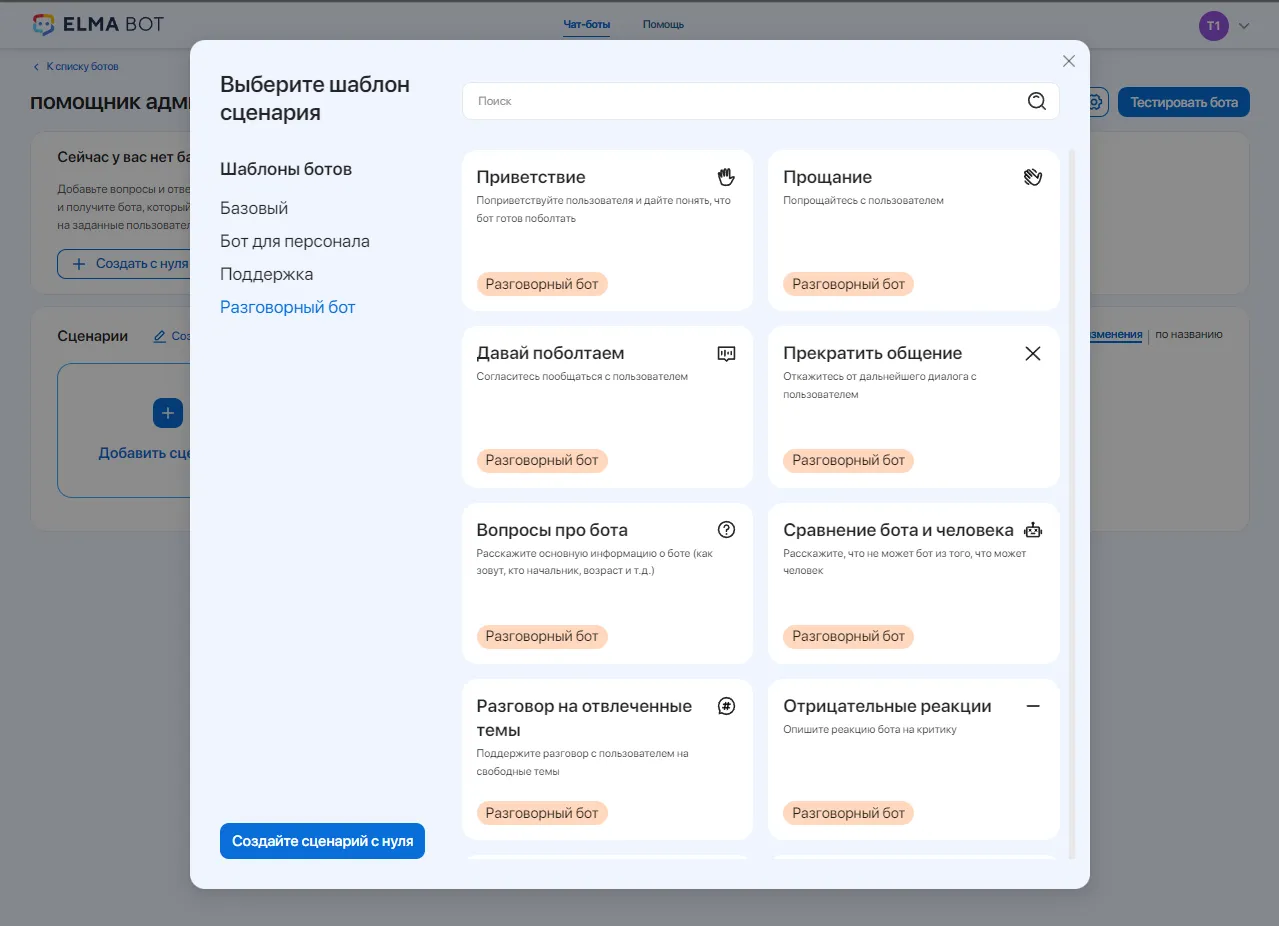Close the template selection dialog
Screen dimensions: 1279x926
point(1068,61)
